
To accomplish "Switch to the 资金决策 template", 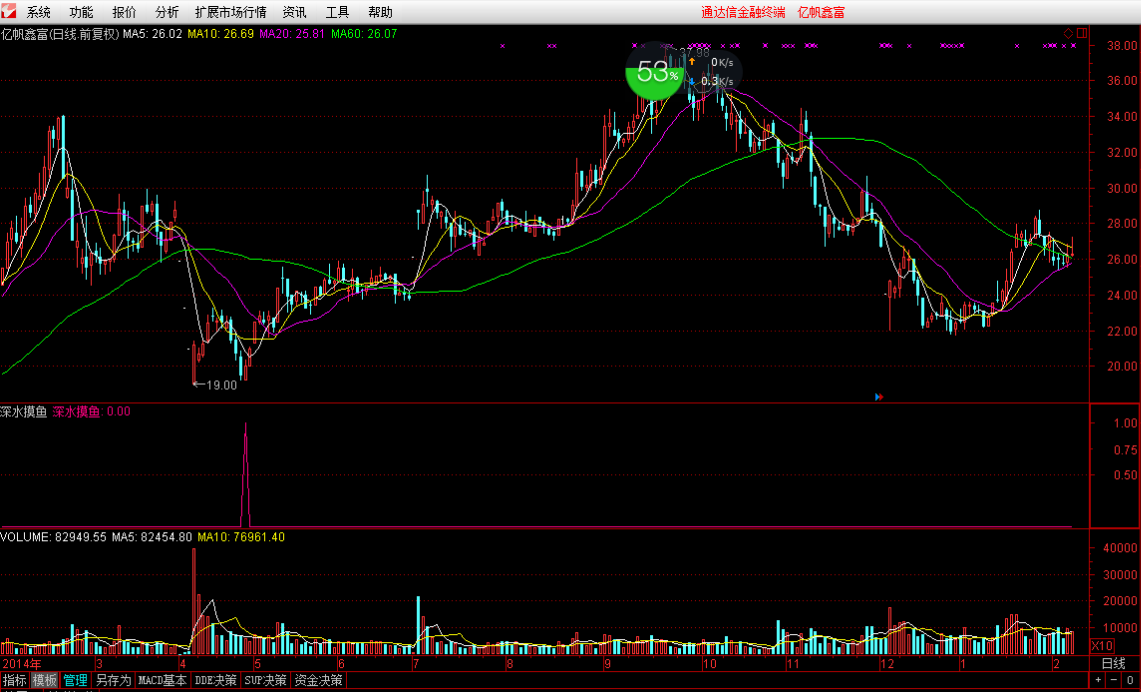I will pos(318,680).
